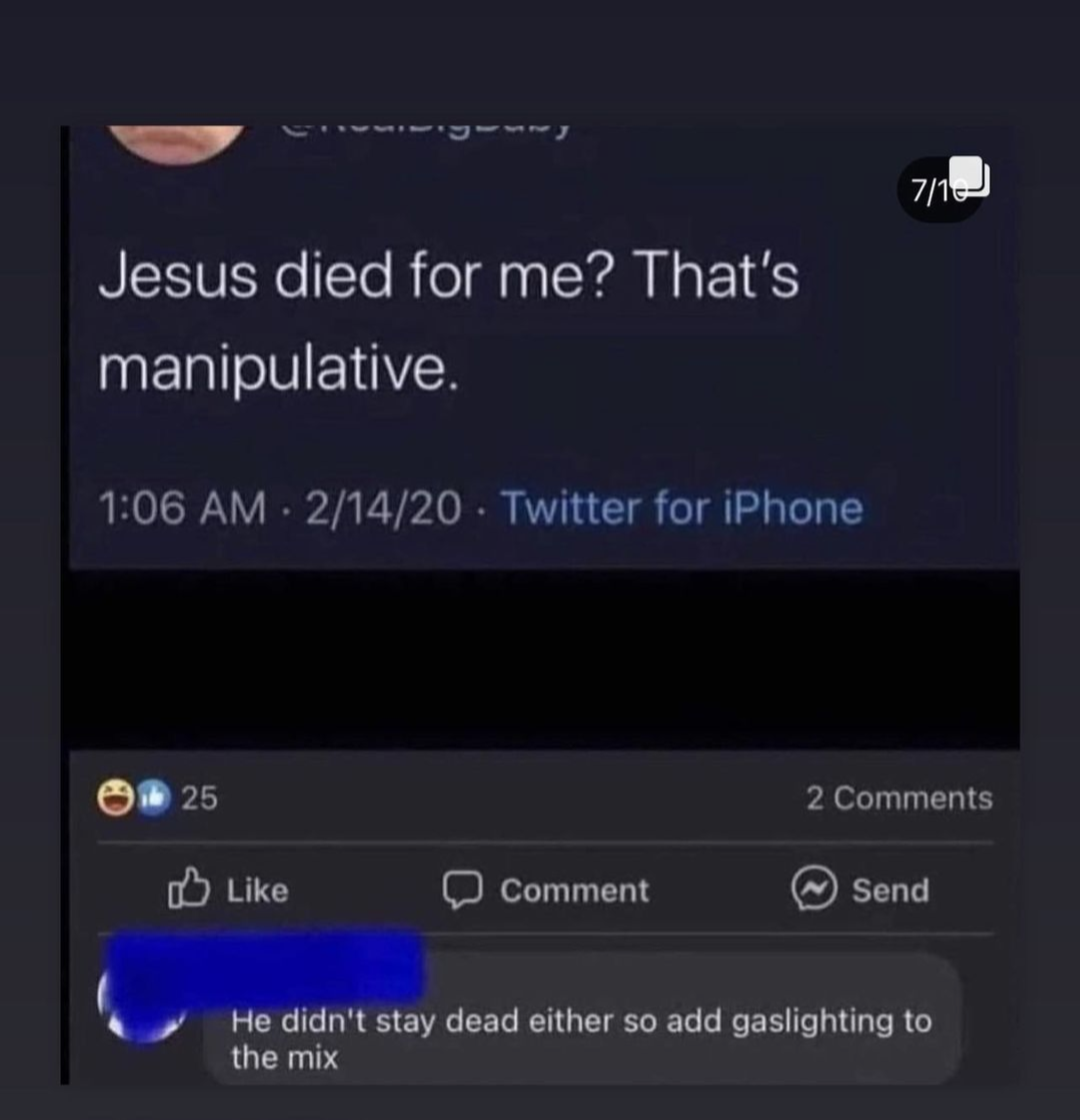Screen dimensions: 1080x1120
Task: Click the Like button label
Action: coord(257,891)
